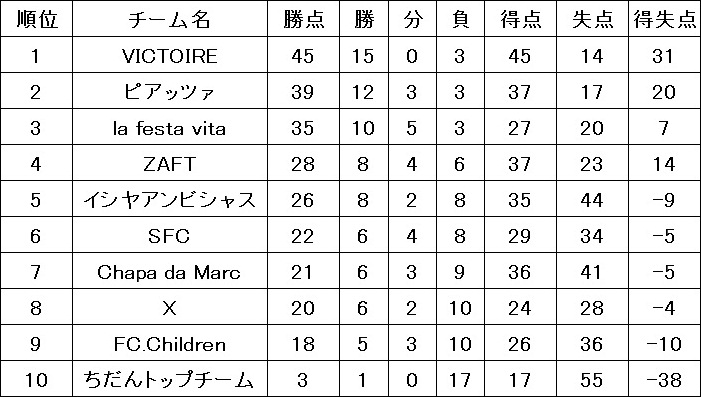Viewport: 701px width, 397px height.
Task: Click the Chapa da Marc cell
Action: click(170, 271)
